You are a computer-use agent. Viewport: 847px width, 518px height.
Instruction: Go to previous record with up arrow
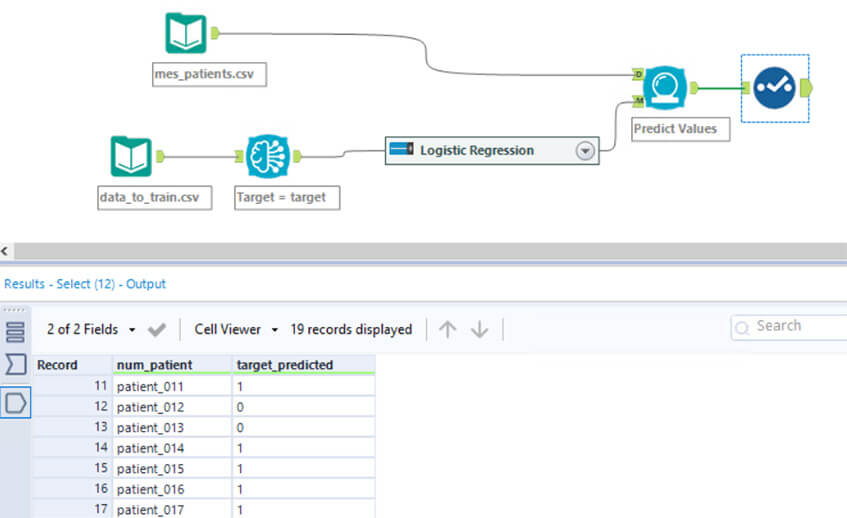point(447,329)
